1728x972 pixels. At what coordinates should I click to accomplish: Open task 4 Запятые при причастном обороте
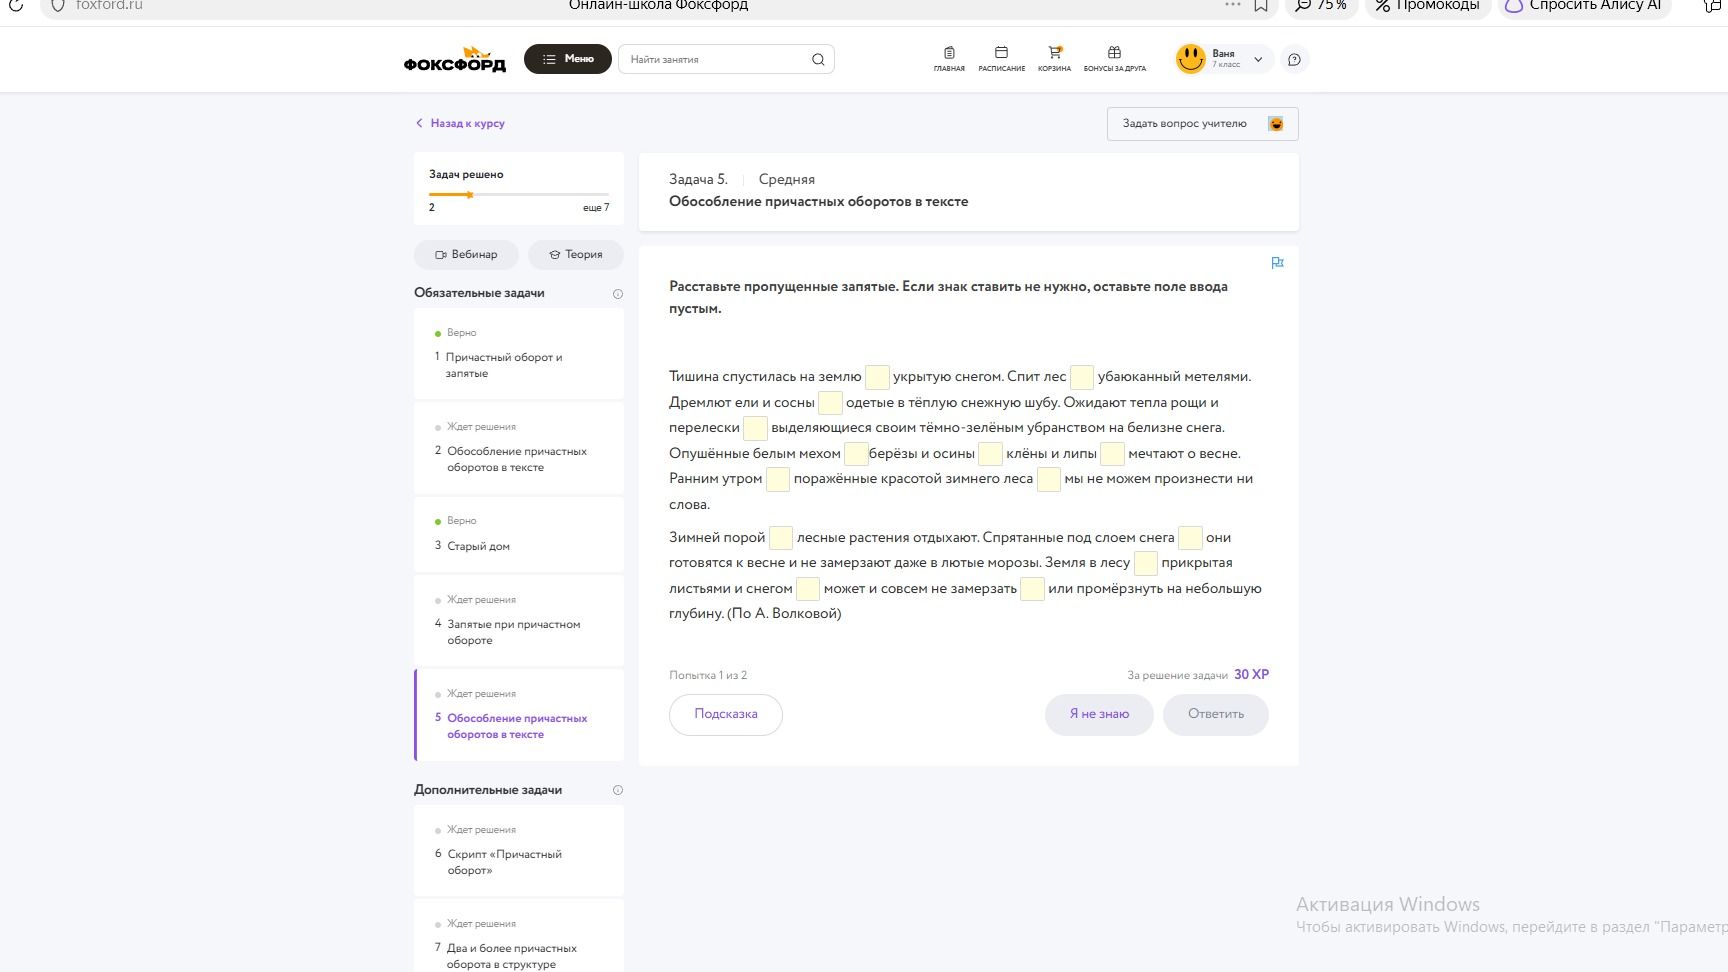tap(518, 621)
